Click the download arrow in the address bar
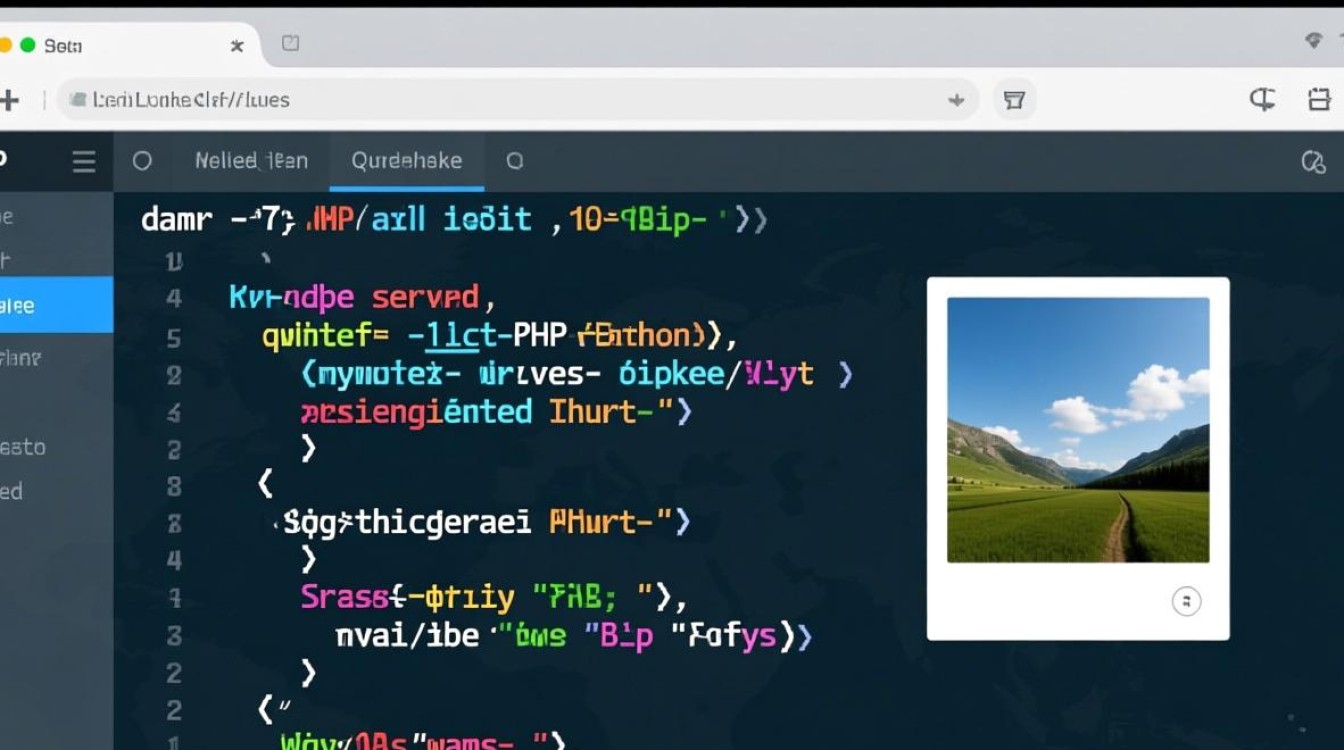This screenshot has height=750, width=1344. 956,100
